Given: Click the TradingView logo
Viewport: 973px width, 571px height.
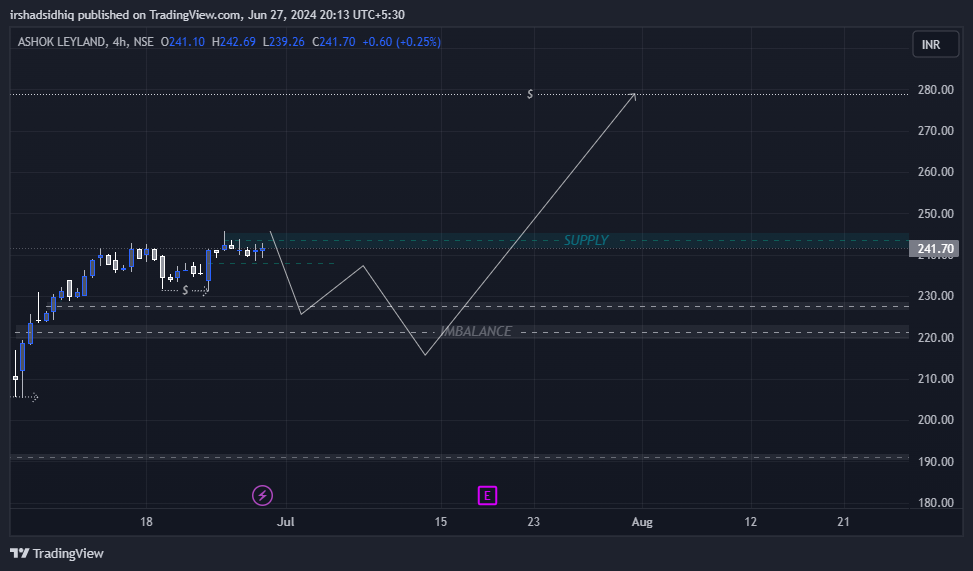Looking at the screenshot, I should pos(56,553).
